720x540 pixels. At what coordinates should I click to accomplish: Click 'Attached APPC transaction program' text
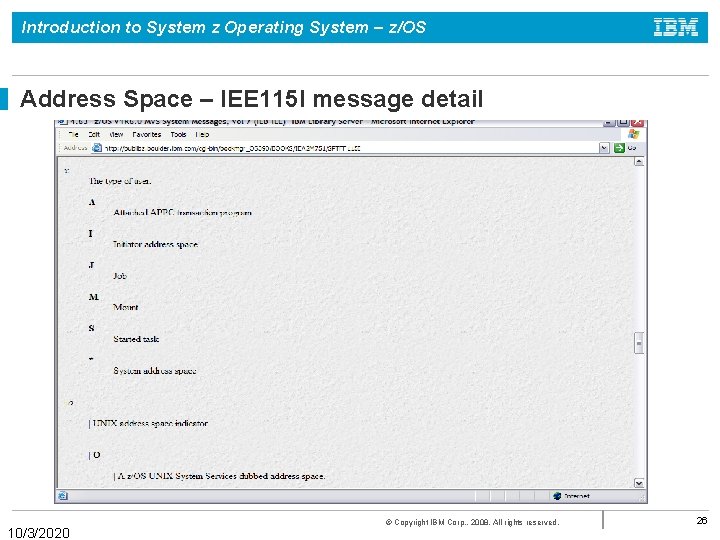(182, 213)
